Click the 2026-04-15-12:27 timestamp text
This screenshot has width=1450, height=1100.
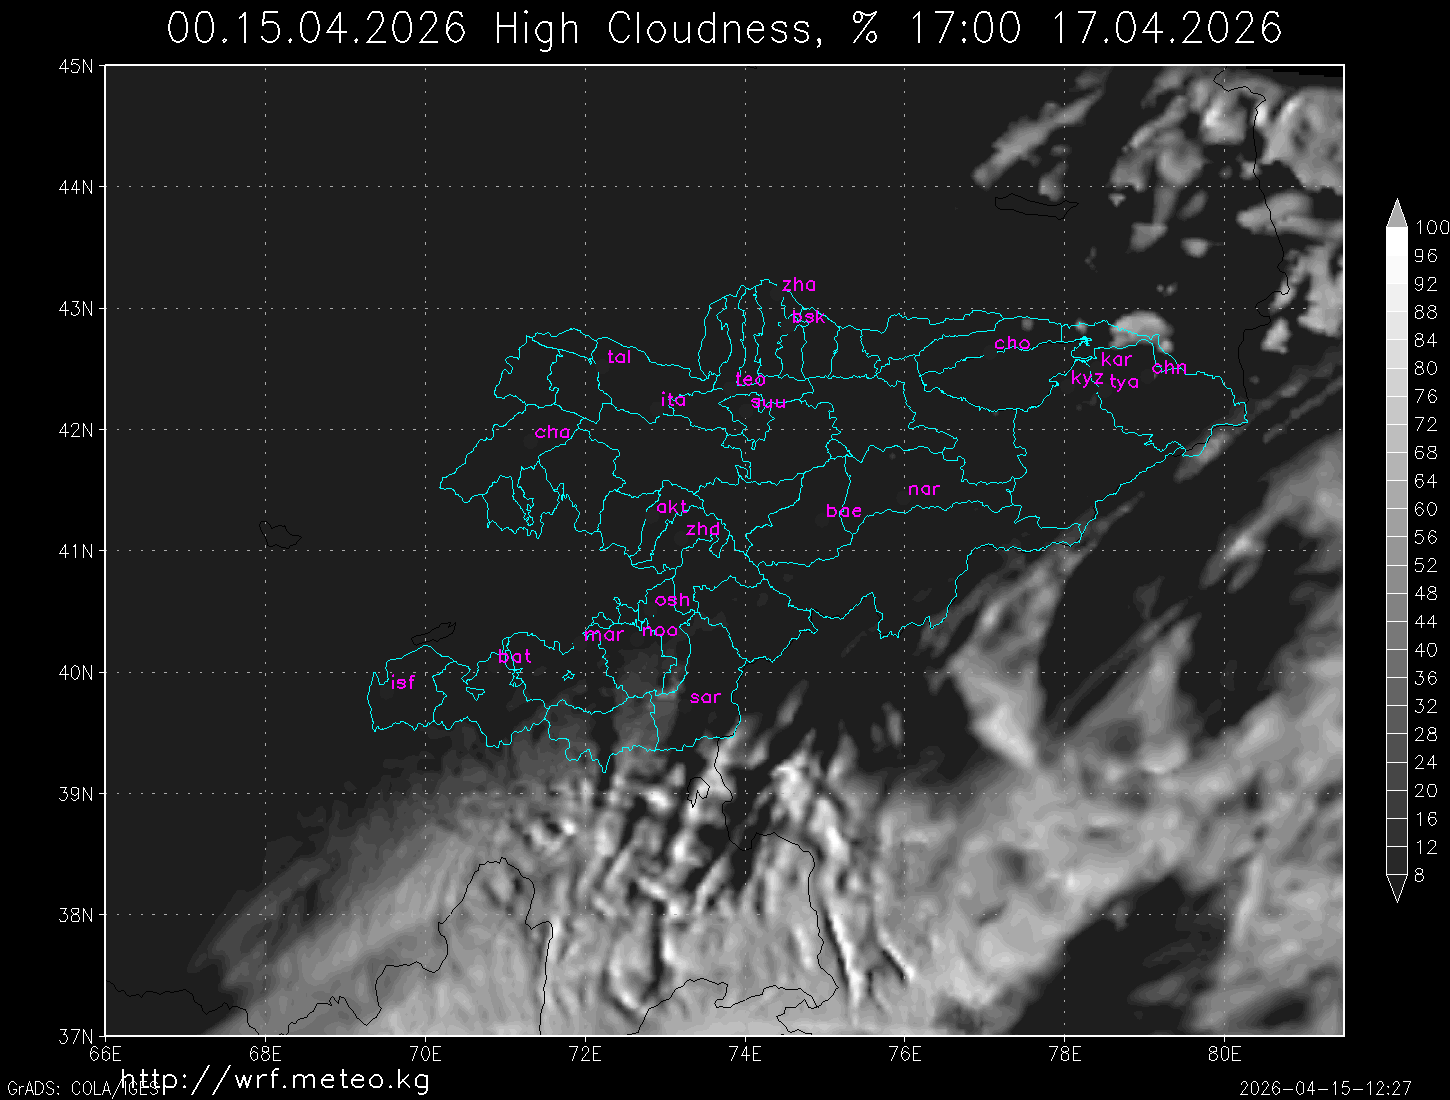click(1325, 1087)
